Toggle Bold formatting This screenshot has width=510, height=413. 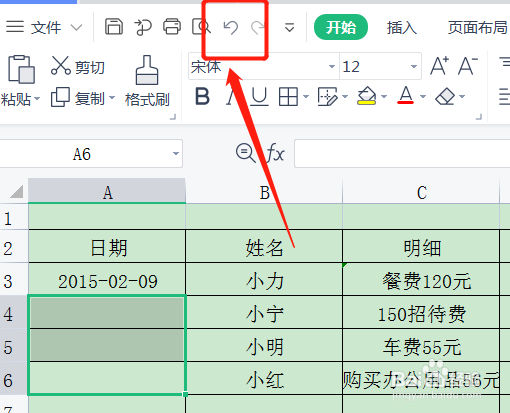pos(202,97)
